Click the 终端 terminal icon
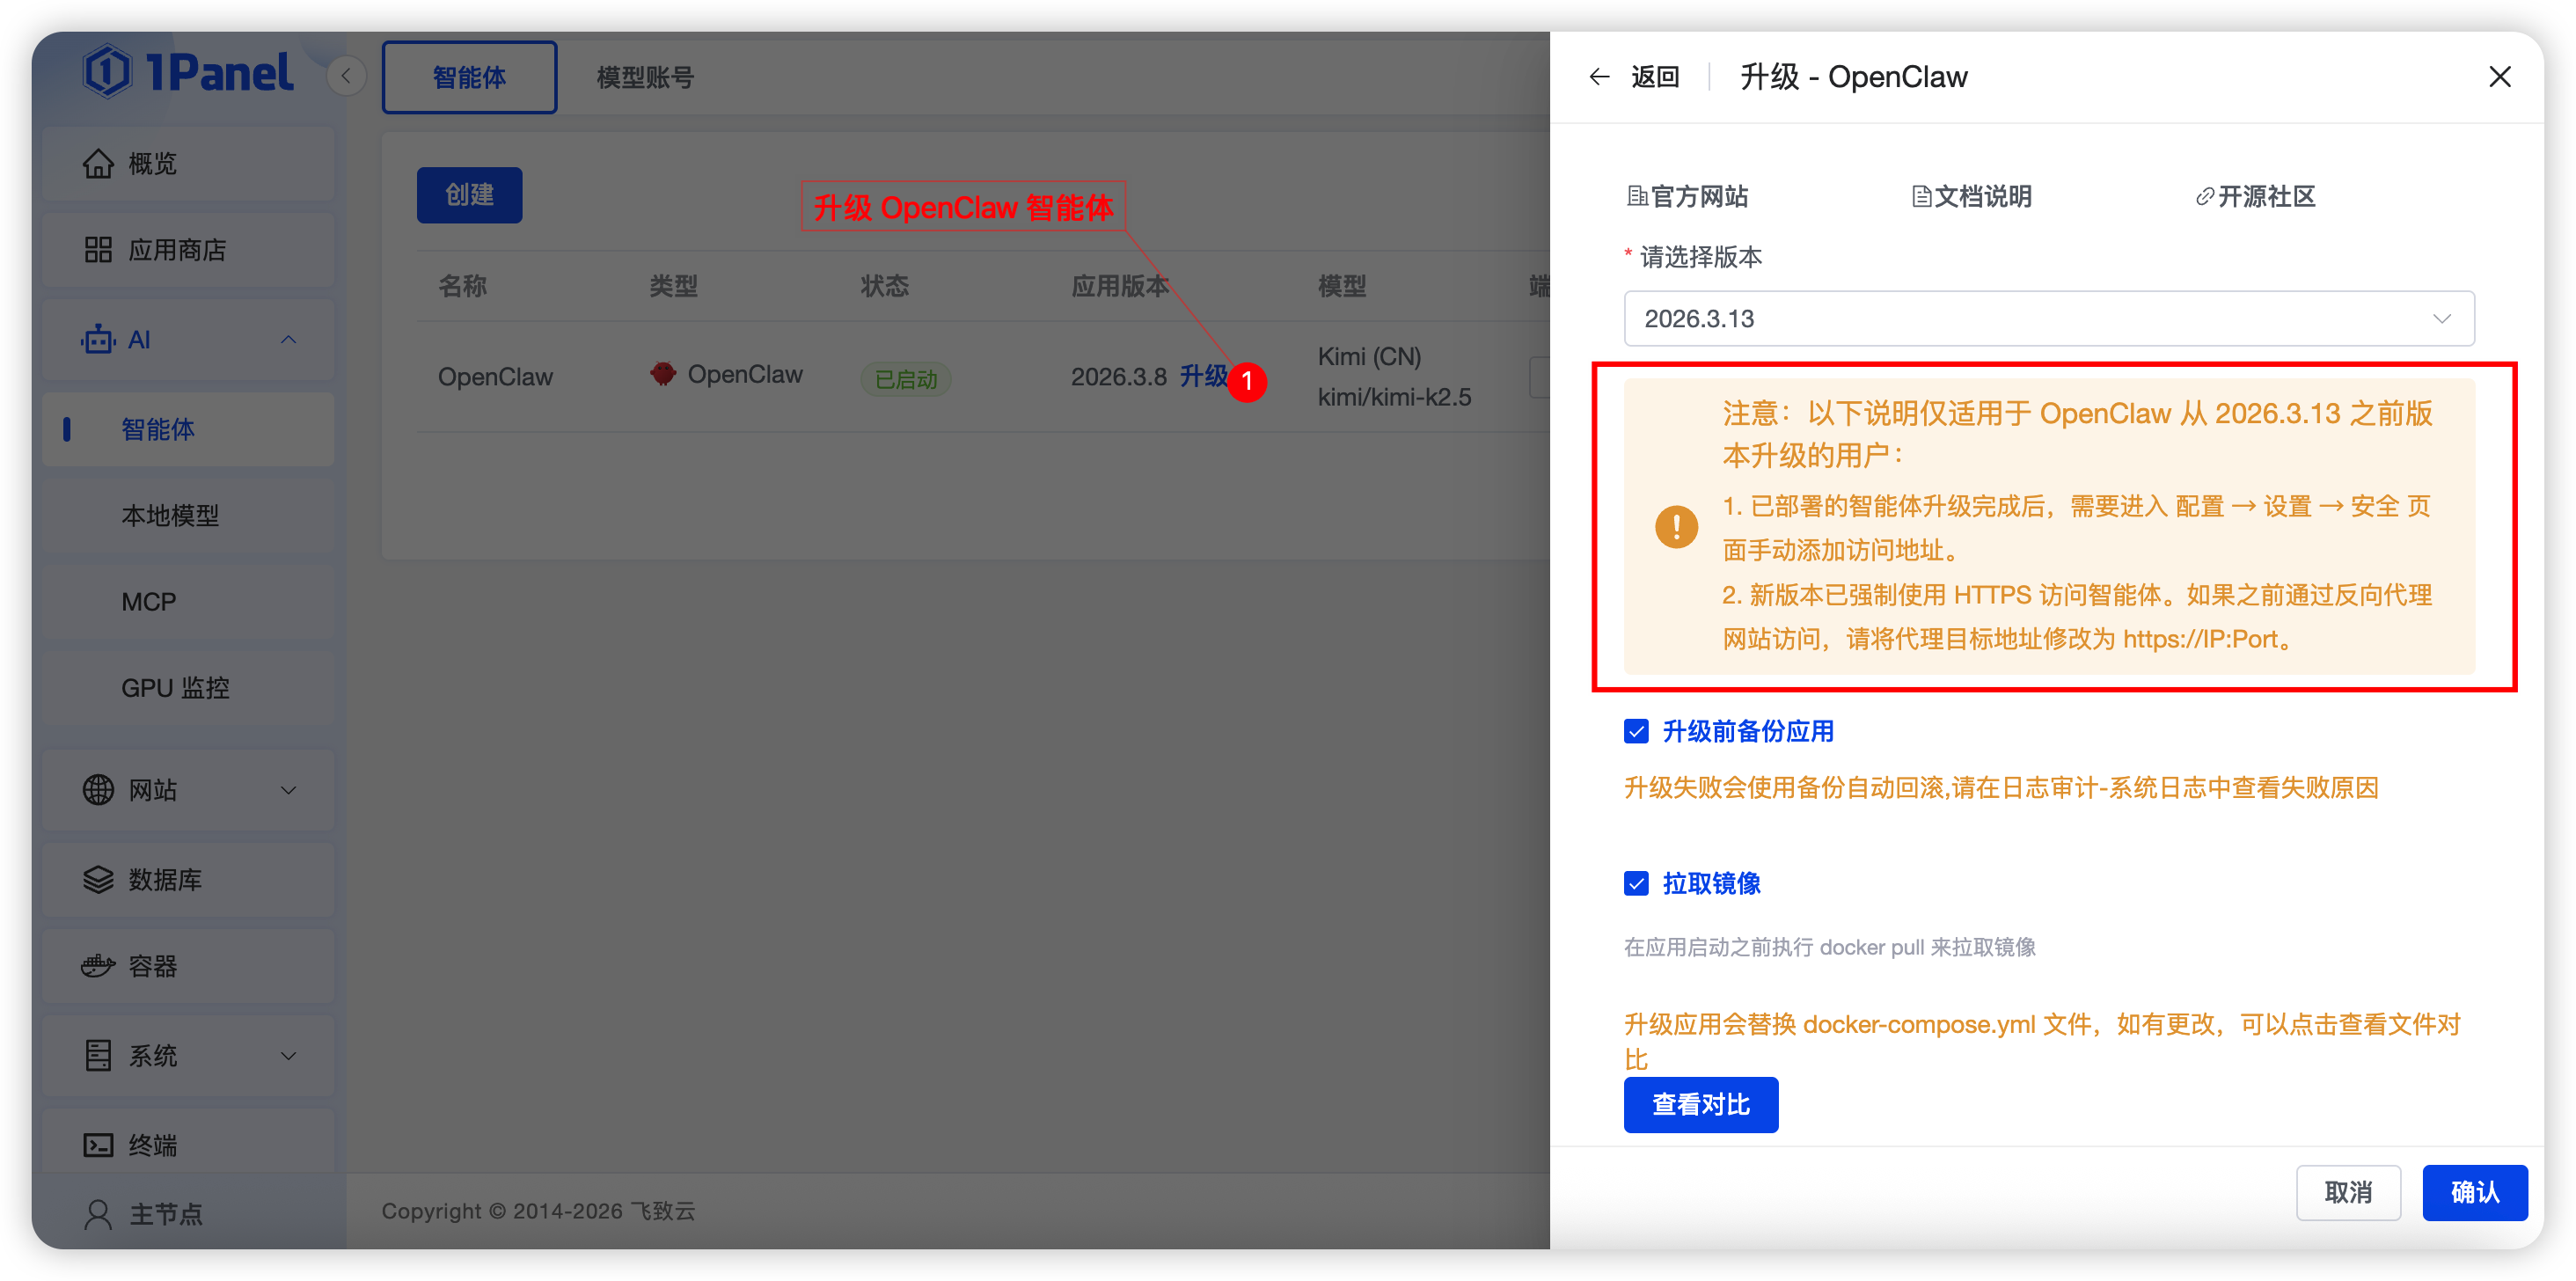 click(98, 1145)
